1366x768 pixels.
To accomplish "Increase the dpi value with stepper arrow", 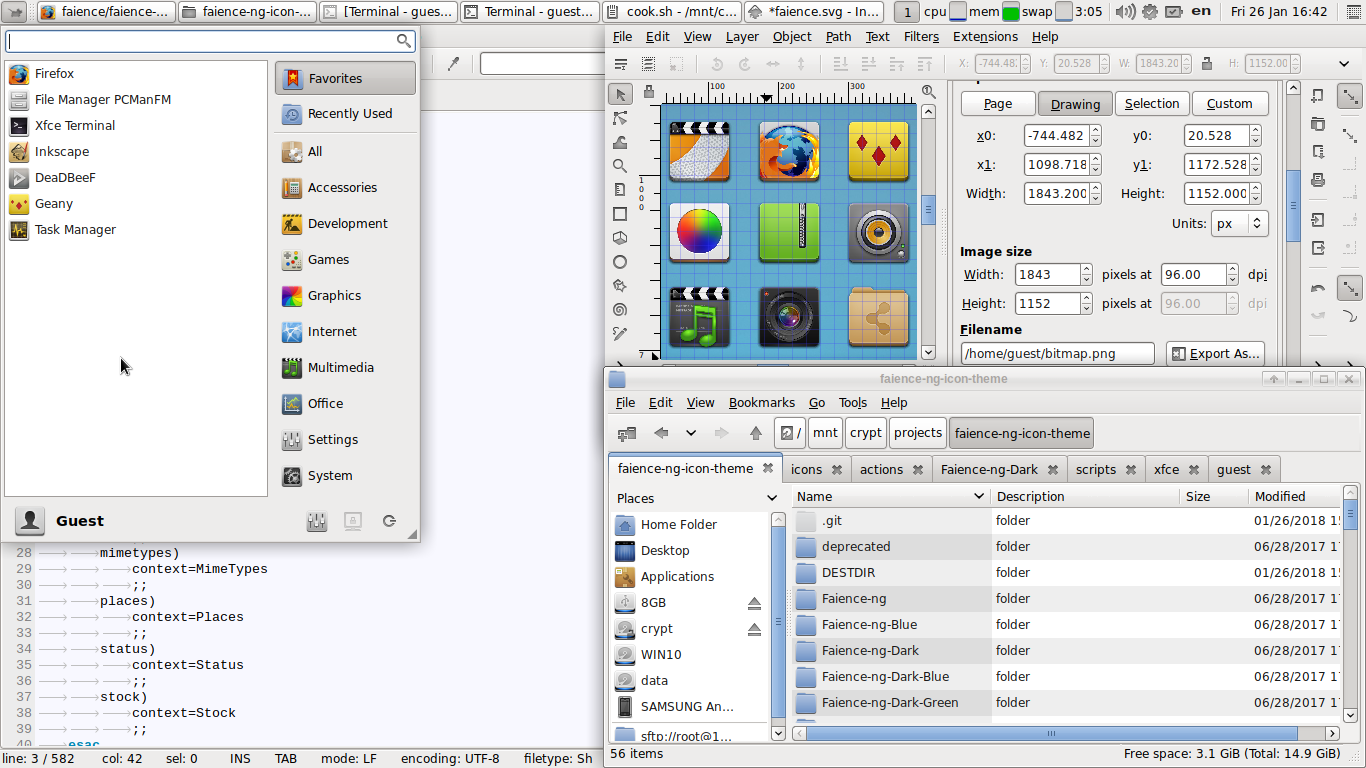I will pos(1232,269).
